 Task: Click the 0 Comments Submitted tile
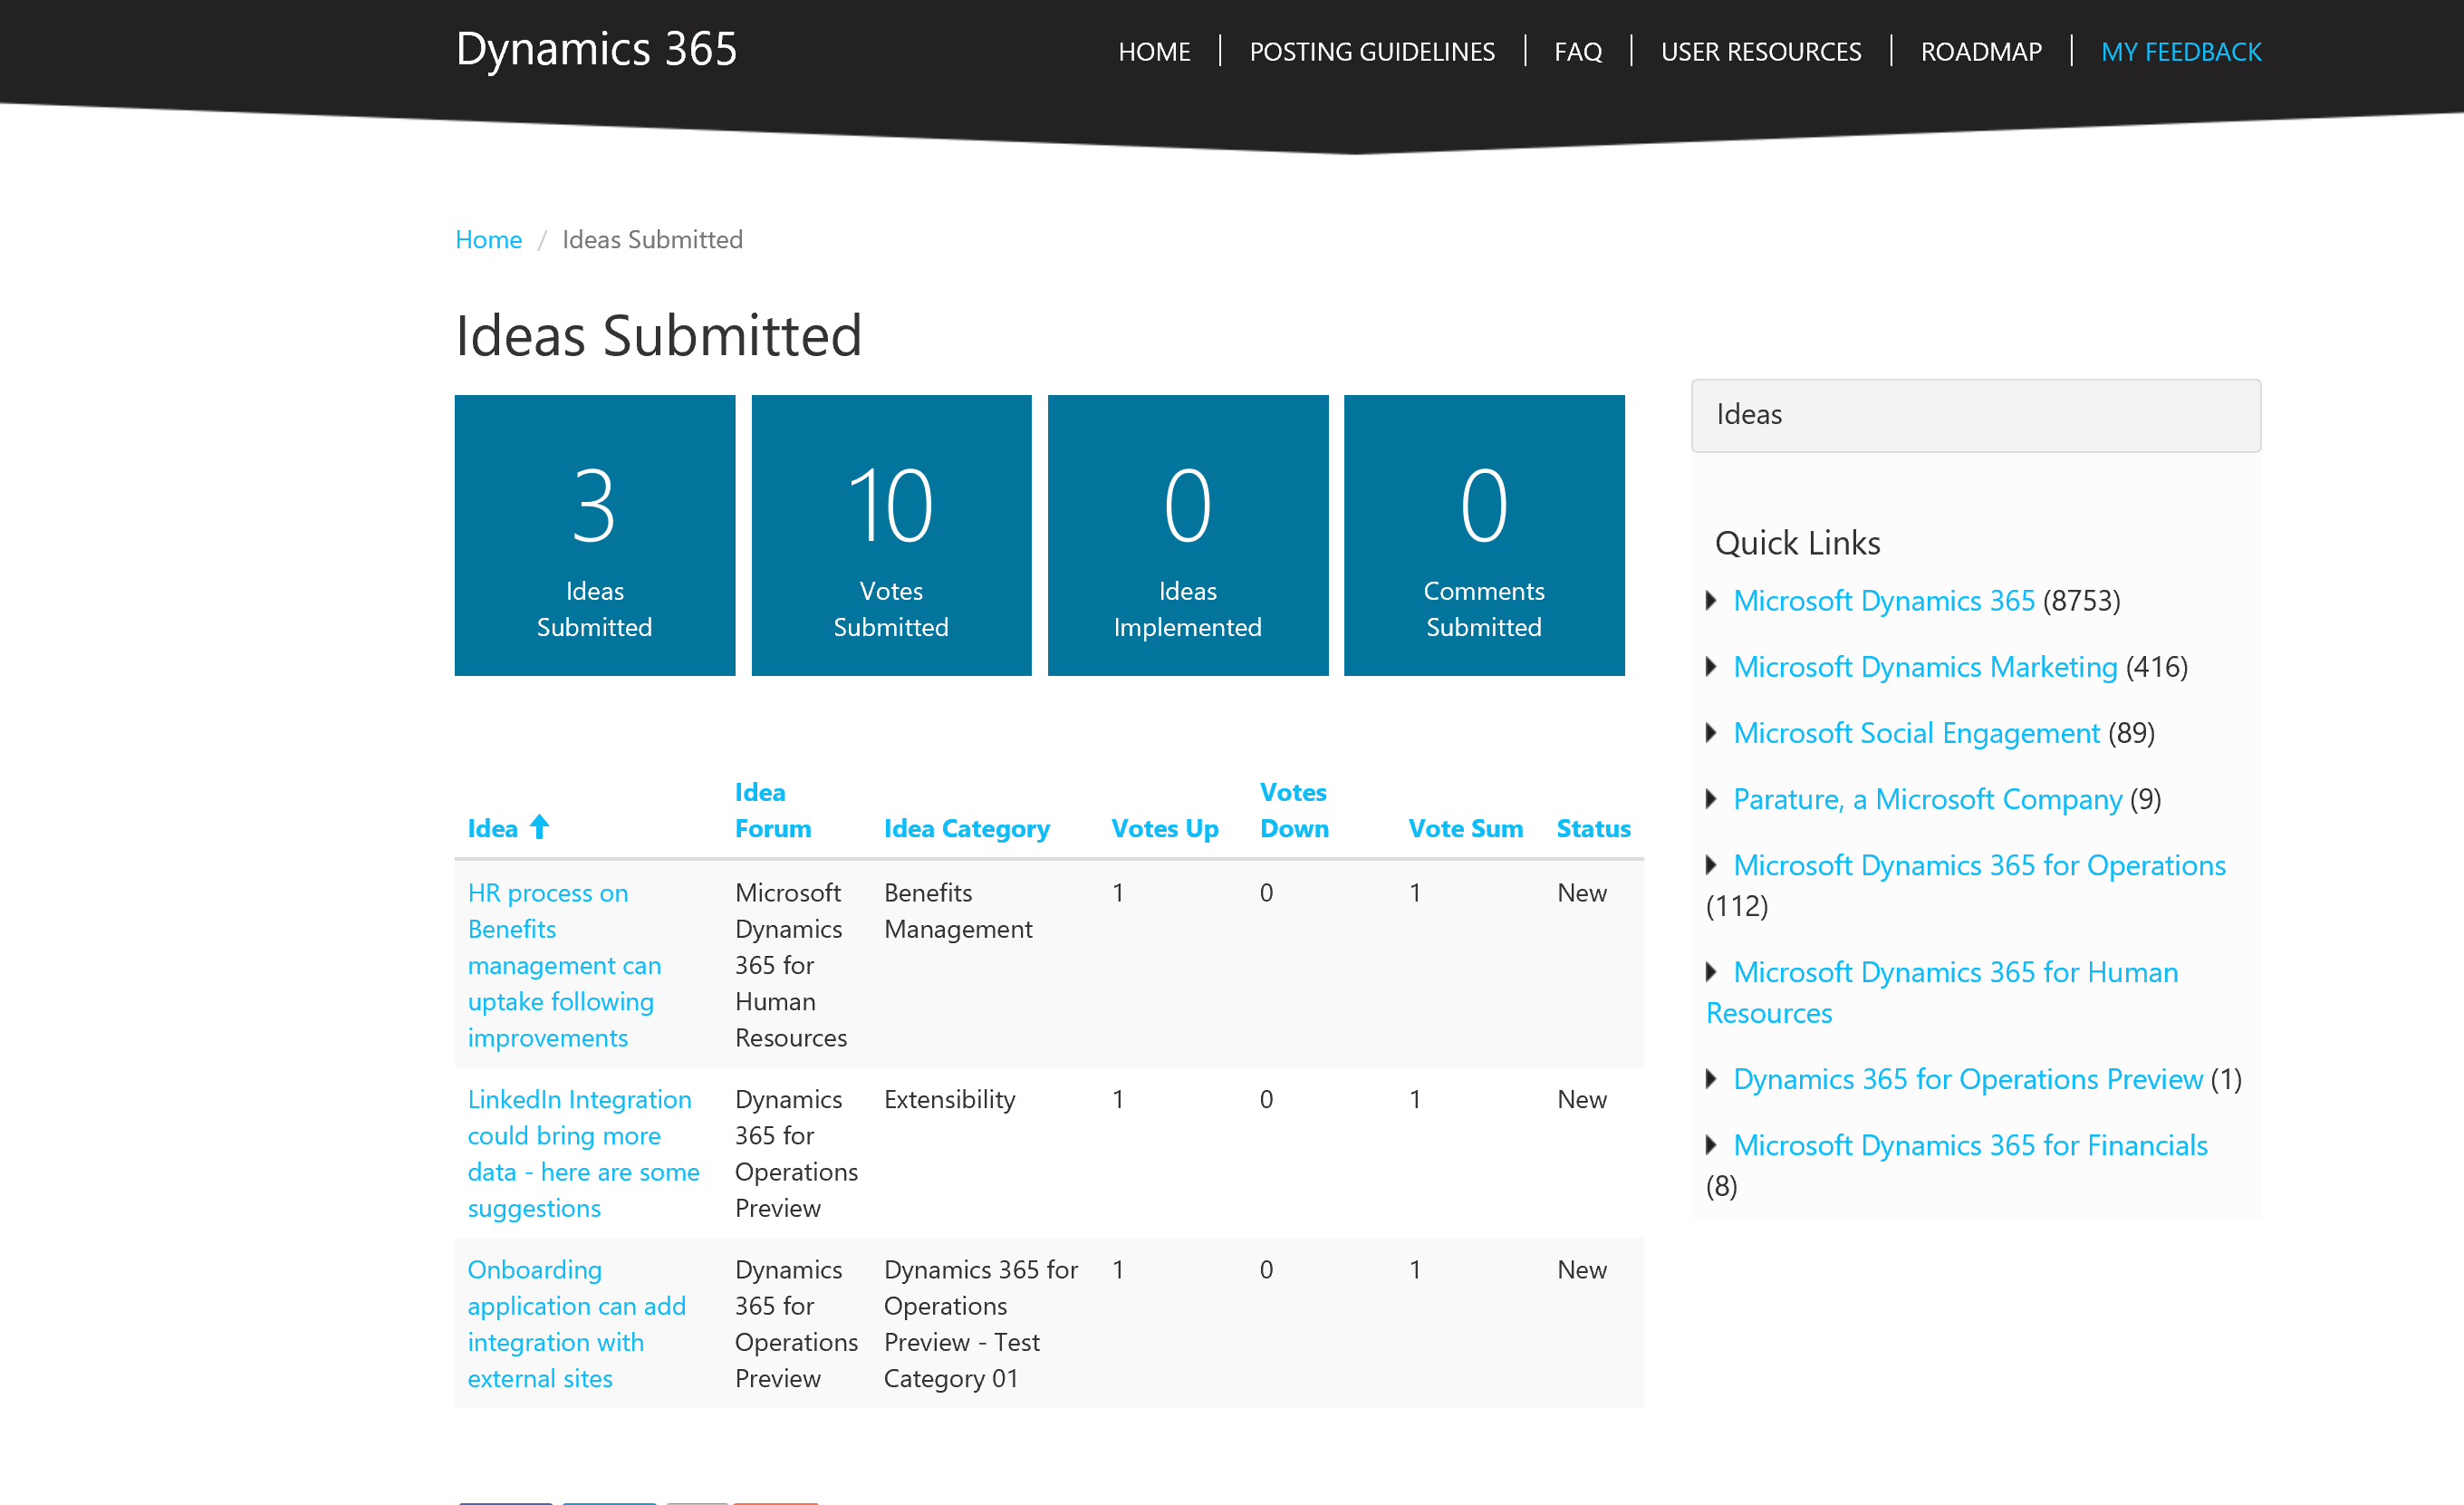pos(1484,535)
